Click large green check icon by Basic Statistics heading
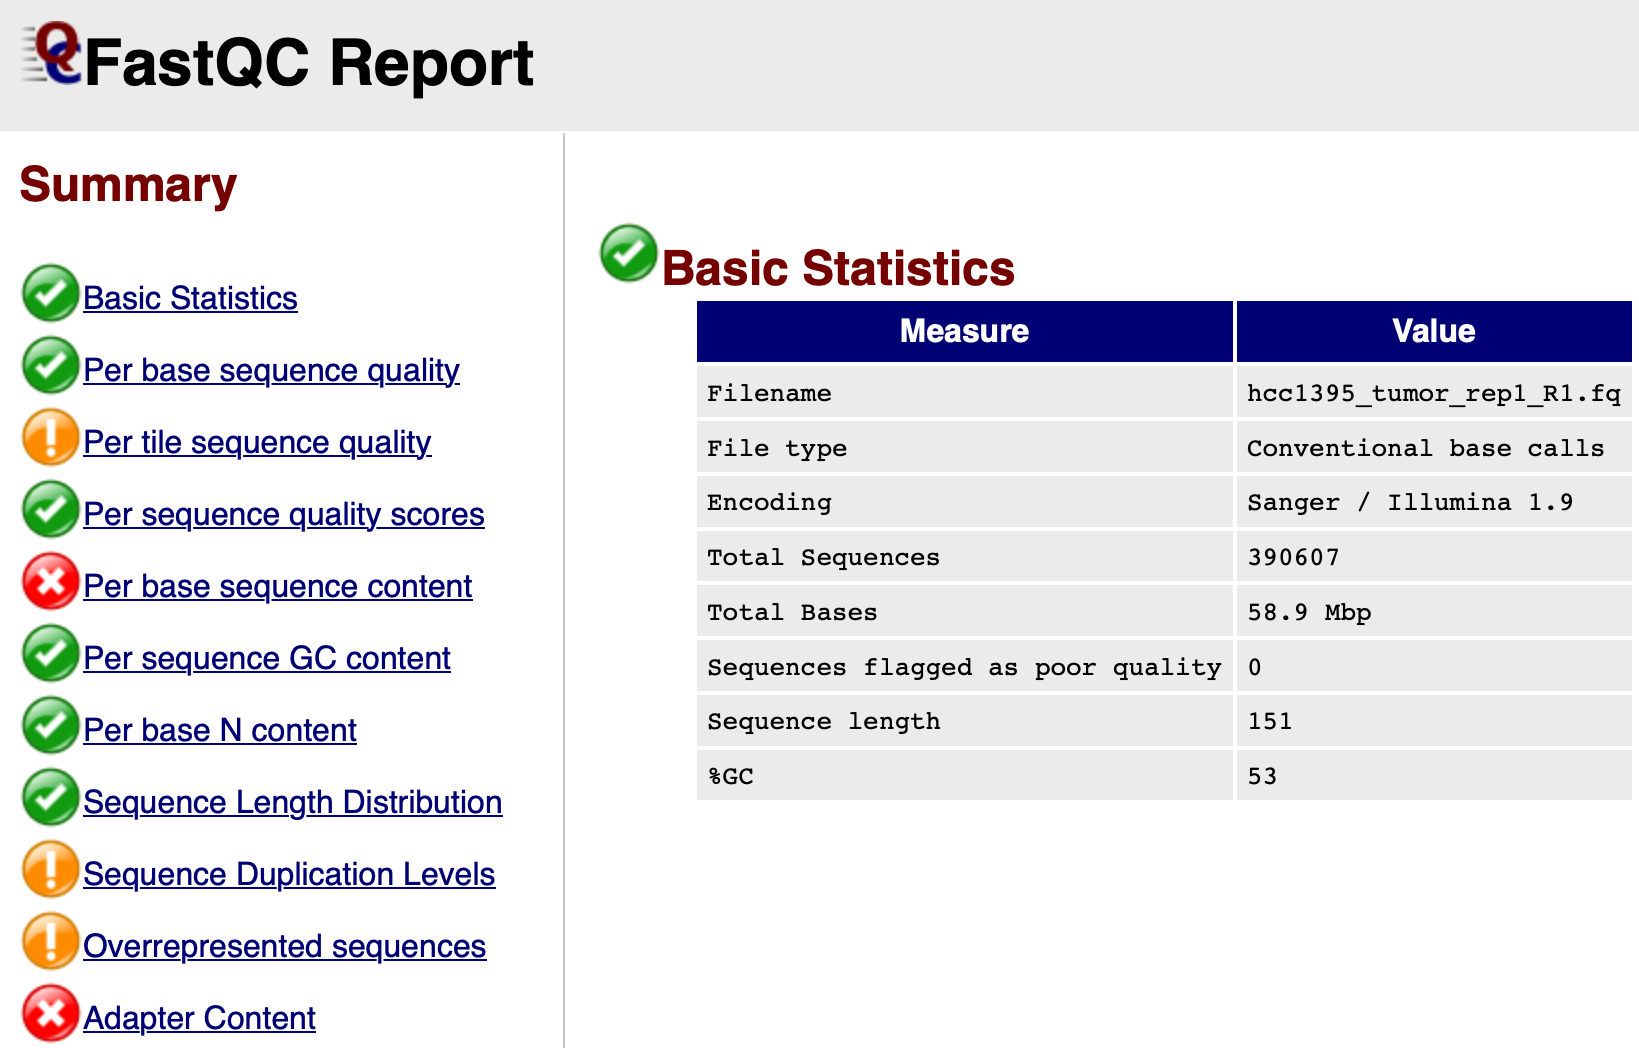Image resolution: width=1639 pixels, height=1048 pixels. [628, 253]
